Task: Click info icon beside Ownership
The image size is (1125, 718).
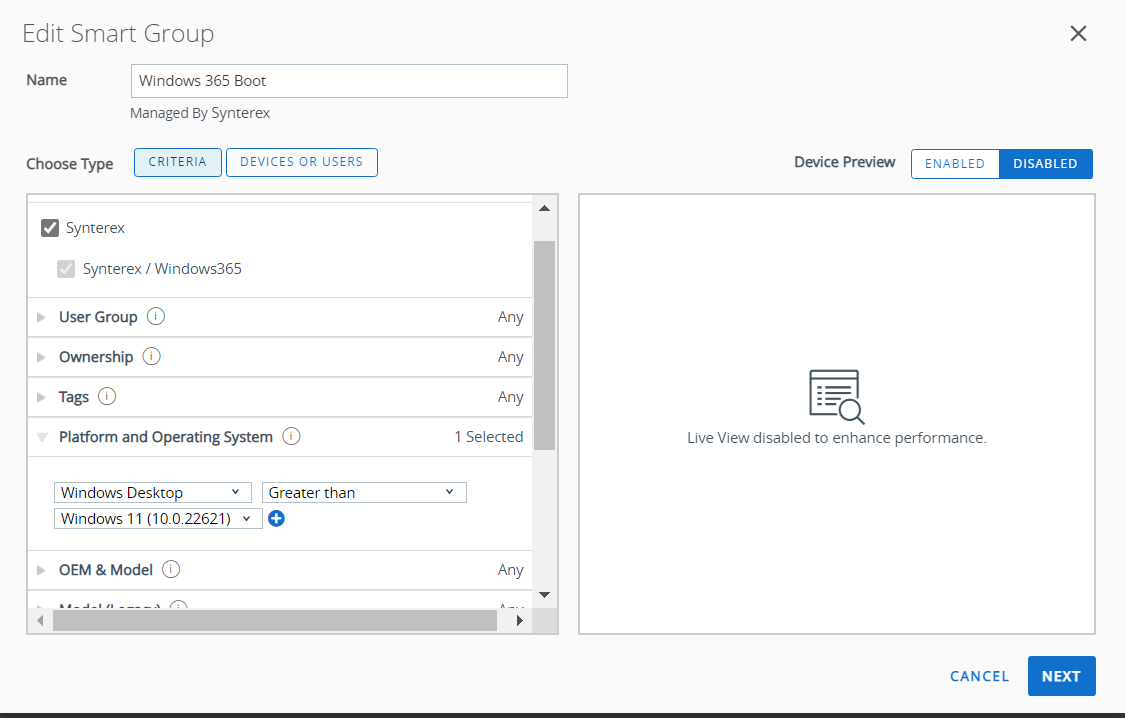Action: (152, 356)
